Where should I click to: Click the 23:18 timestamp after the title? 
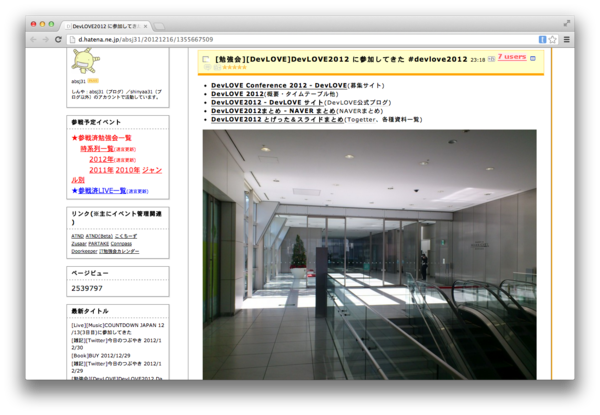[478, 60]
